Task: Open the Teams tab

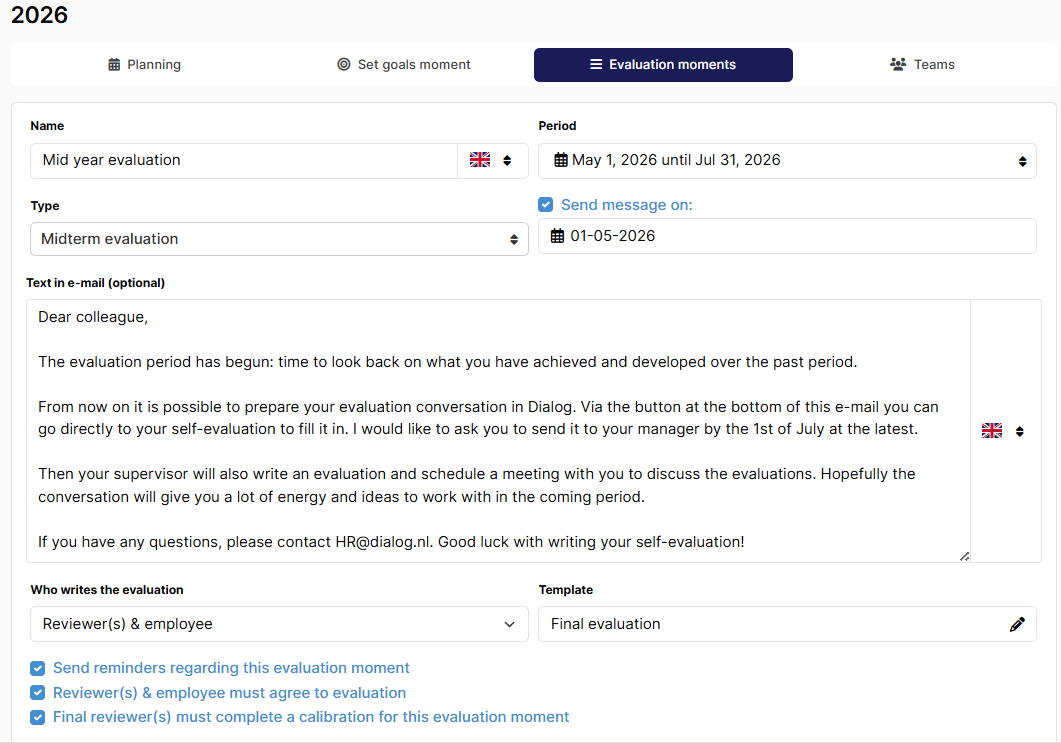Action: [922, 65]
